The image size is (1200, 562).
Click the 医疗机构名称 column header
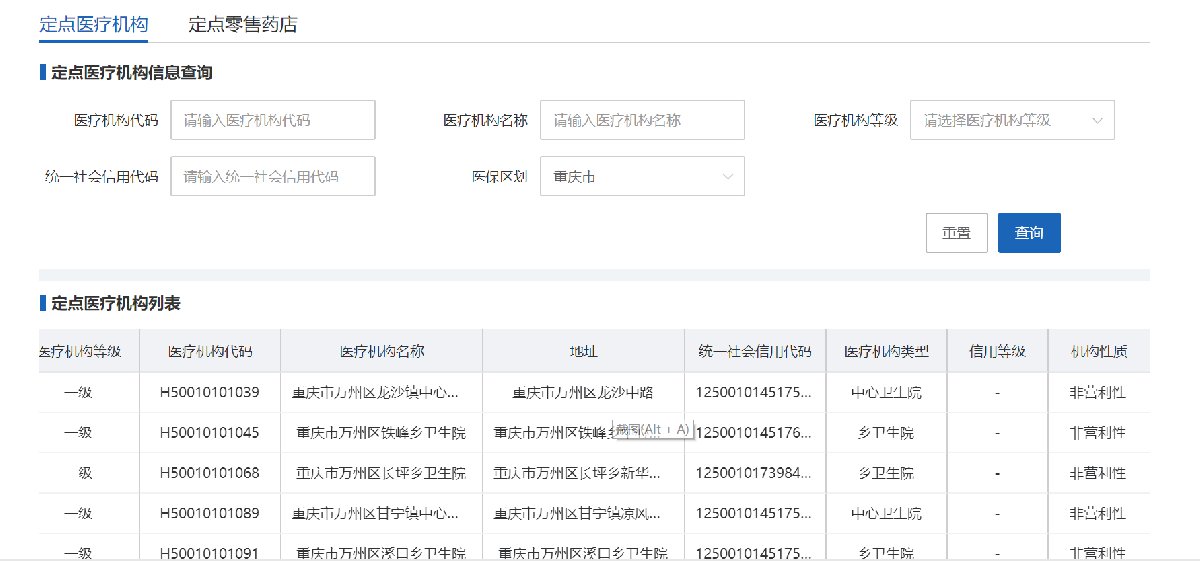381,352
